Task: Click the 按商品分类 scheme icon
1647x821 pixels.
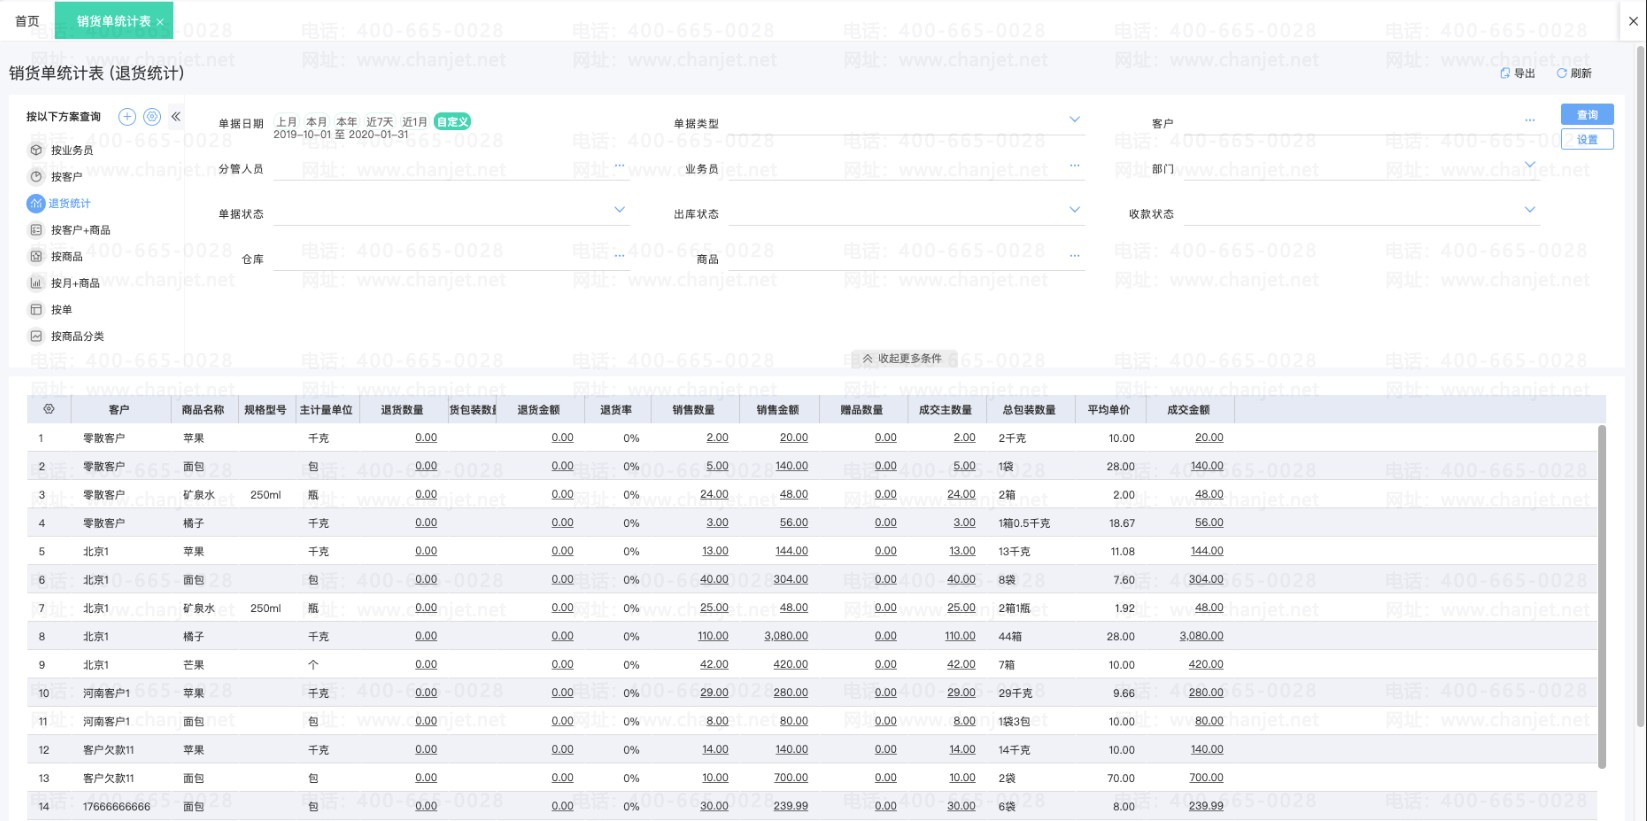Action: pyautogui.click(x=36, y=336)
